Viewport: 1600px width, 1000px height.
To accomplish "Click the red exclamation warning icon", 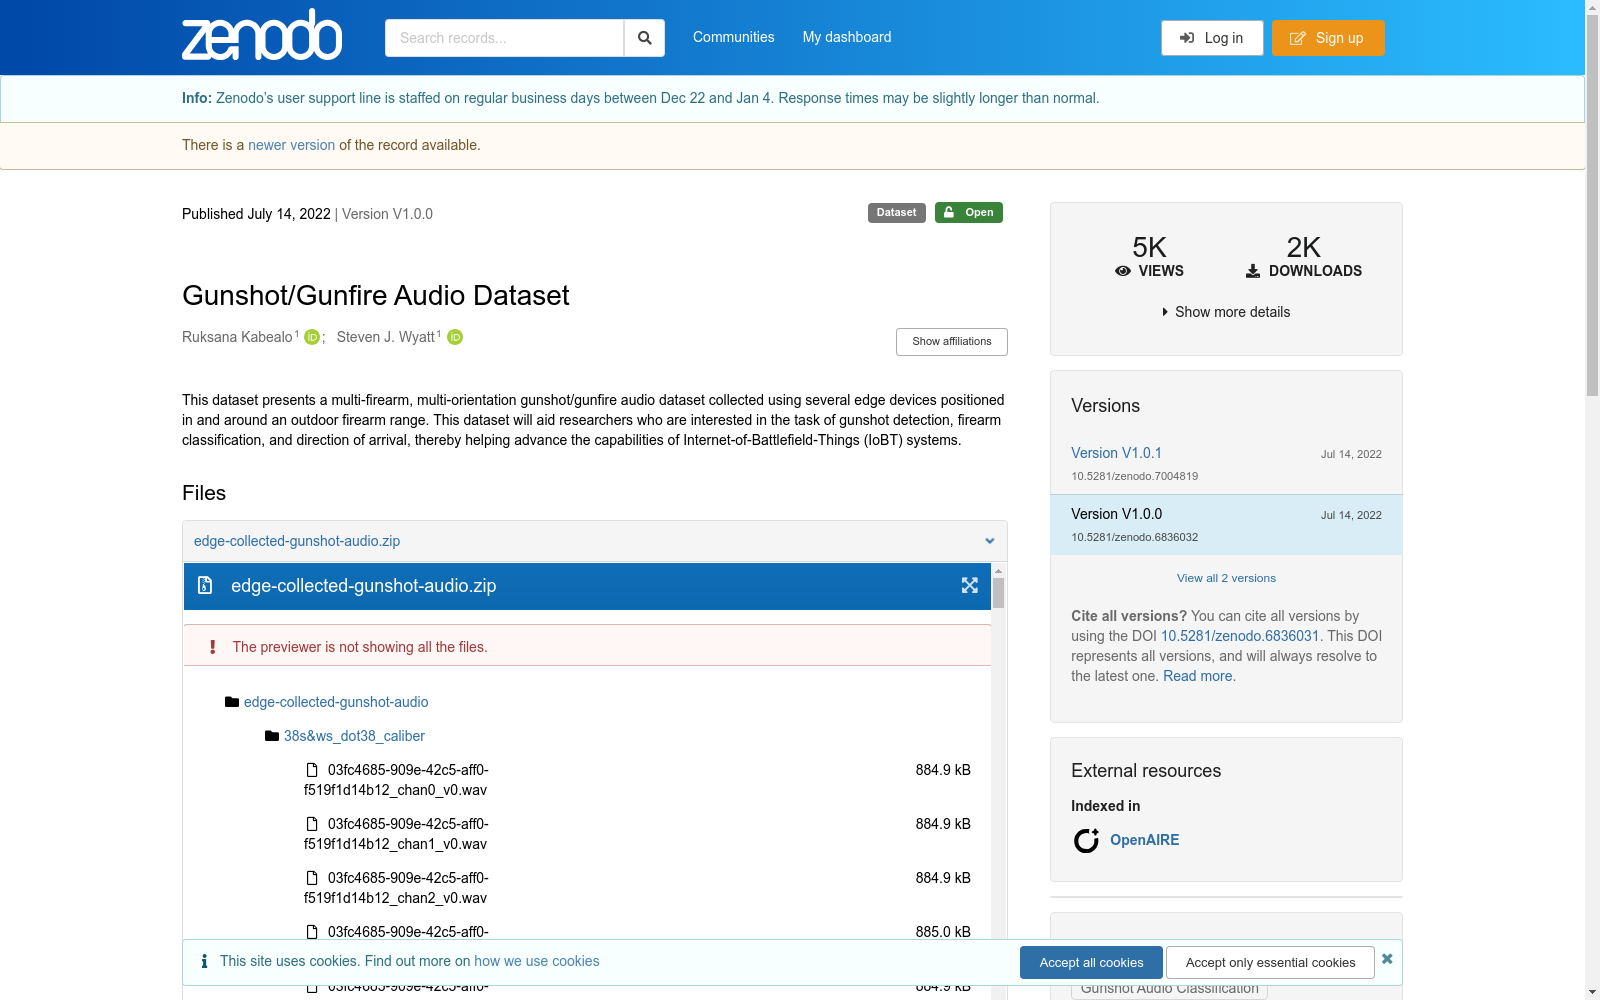I will 212,647.
